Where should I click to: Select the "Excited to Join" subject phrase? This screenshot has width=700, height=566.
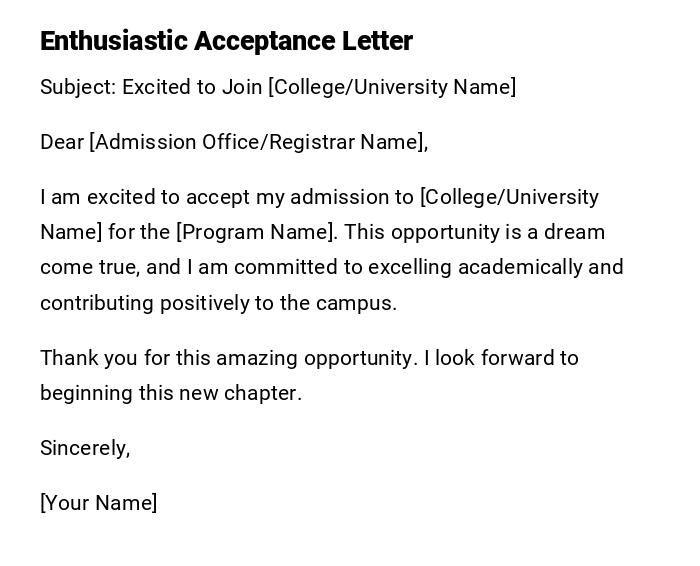click(192, 87)
